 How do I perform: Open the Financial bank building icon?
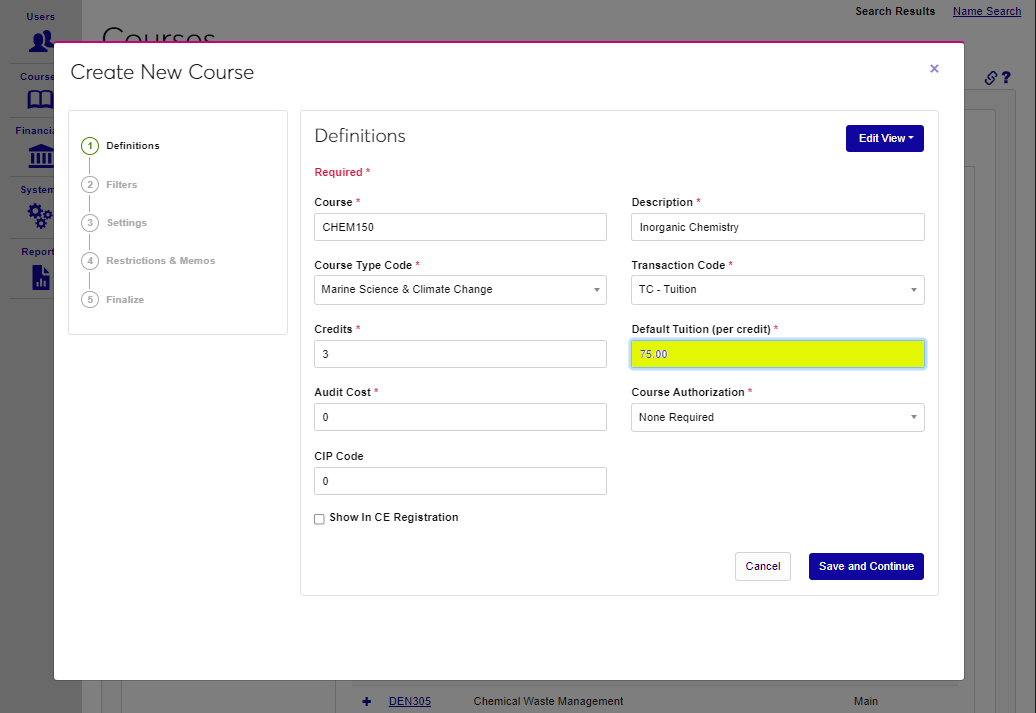(40, 156)
